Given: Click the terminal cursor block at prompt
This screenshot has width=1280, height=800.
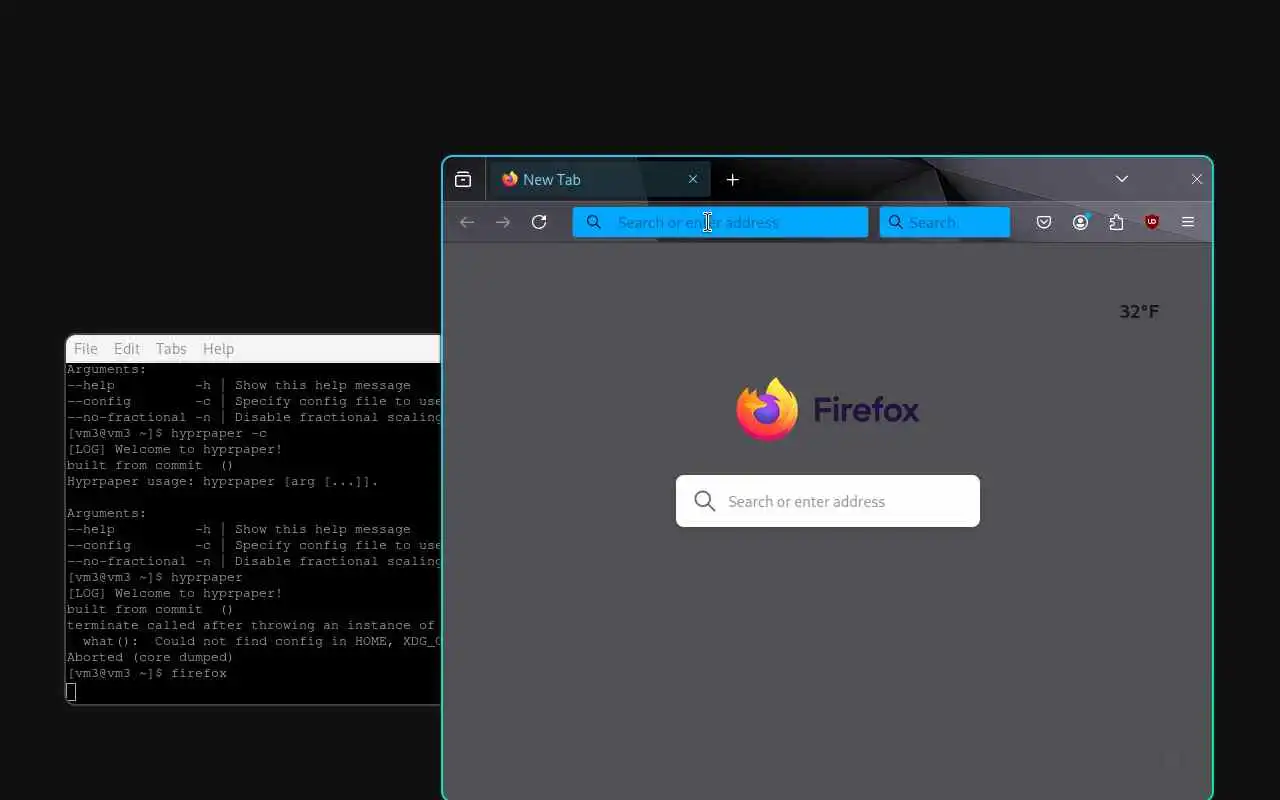Looking at the screenshot, I should tap(71, 690).
